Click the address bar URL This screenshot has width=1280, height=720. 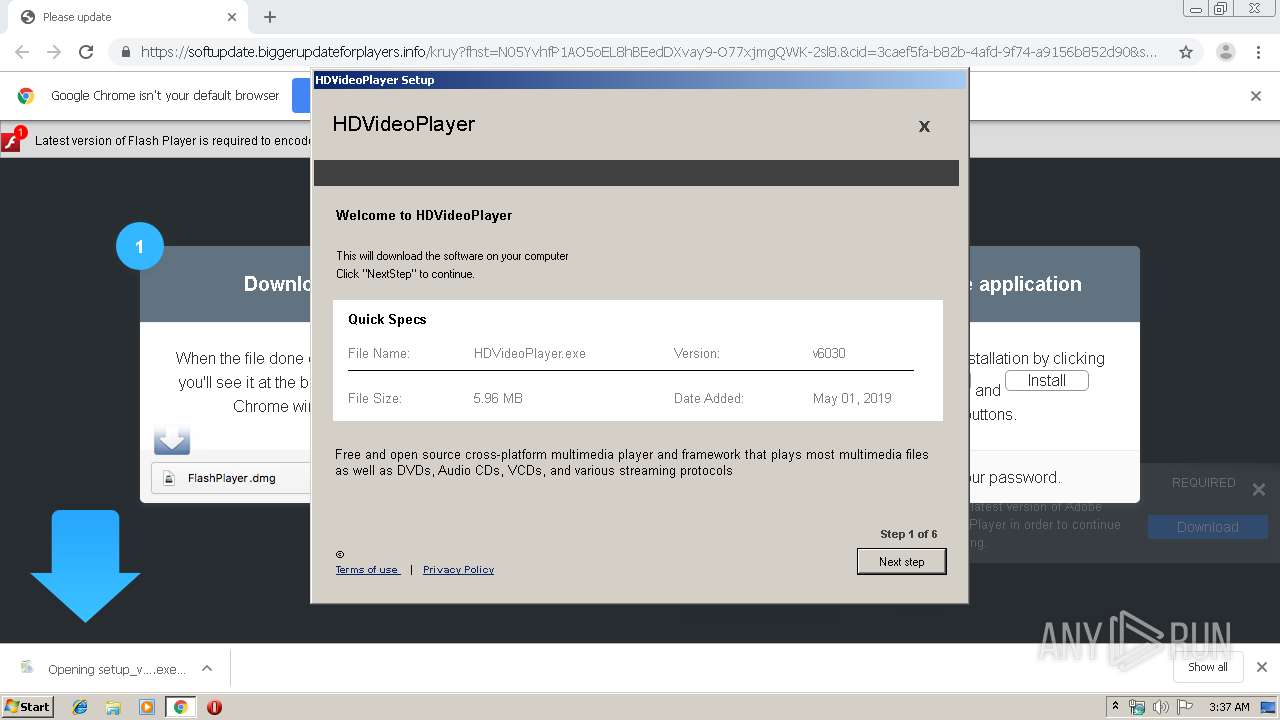pyautogui.click(x=648, y=52)
